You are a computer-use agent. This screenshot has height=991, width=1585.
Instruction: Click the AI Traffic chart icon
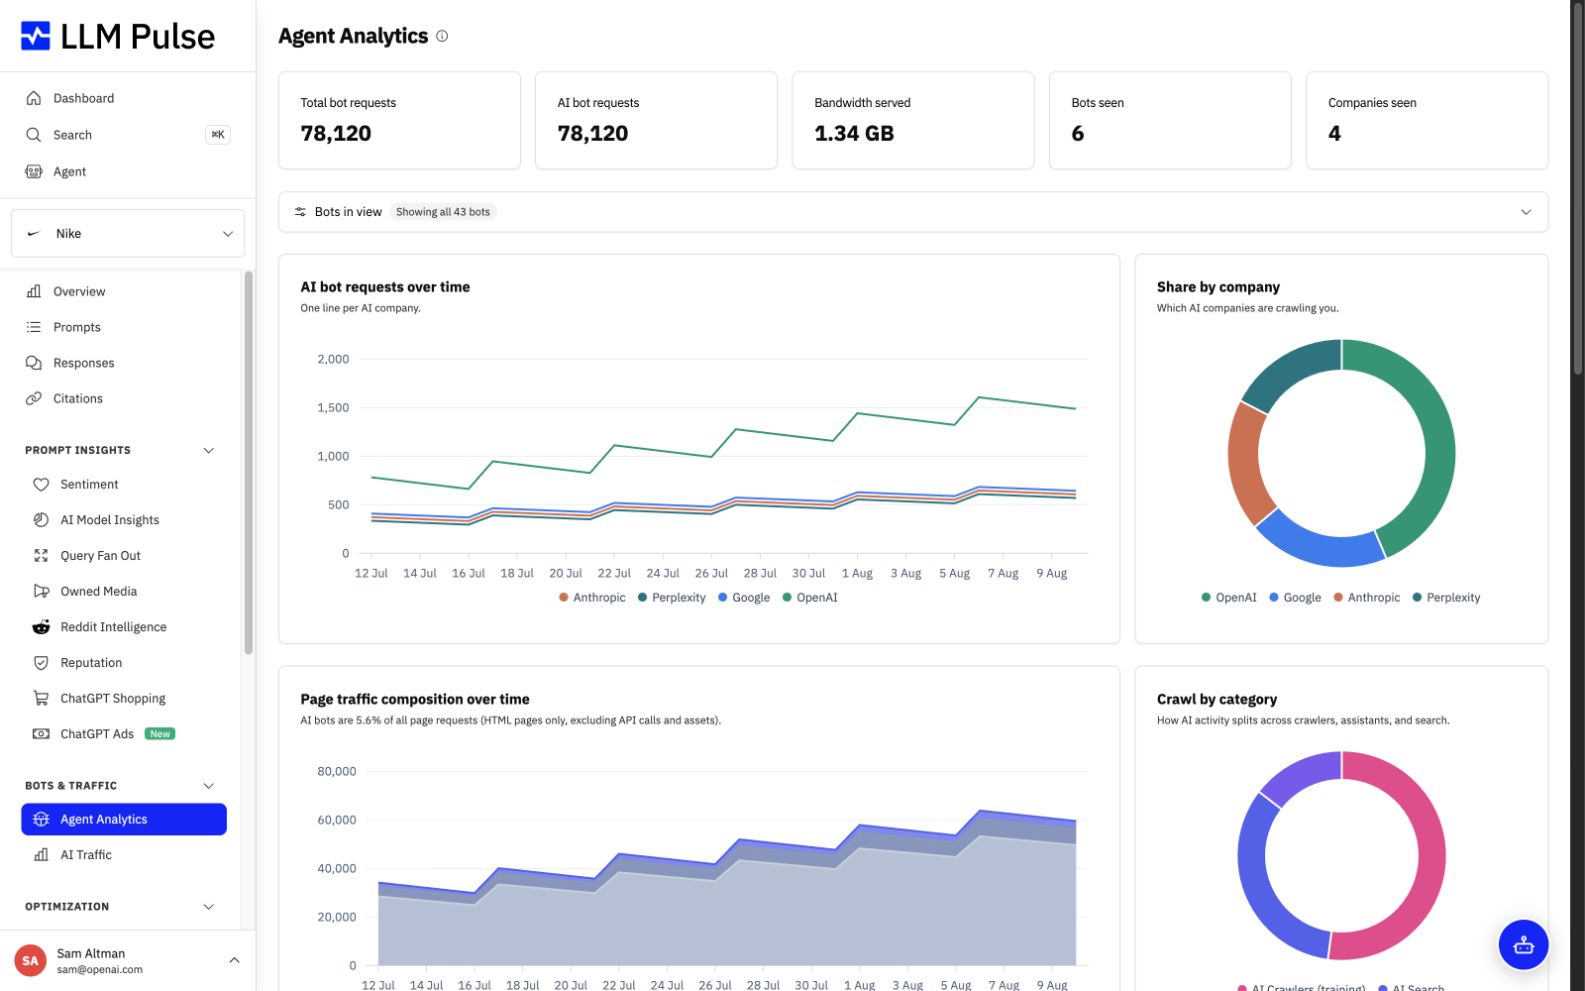point(41,855)
